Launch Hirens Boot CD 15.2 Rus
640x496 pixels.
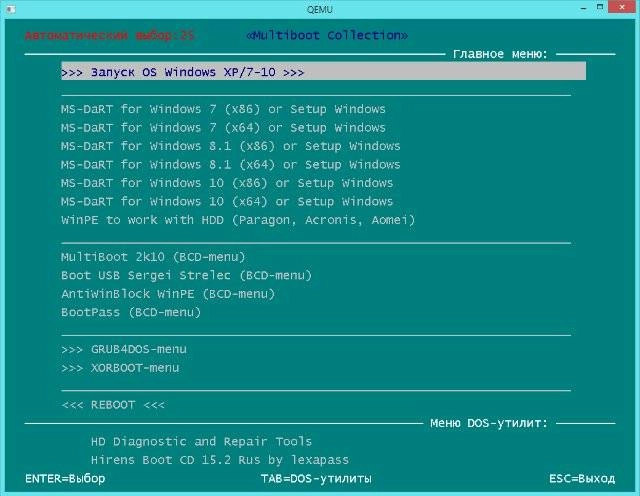tap(220, 460)
